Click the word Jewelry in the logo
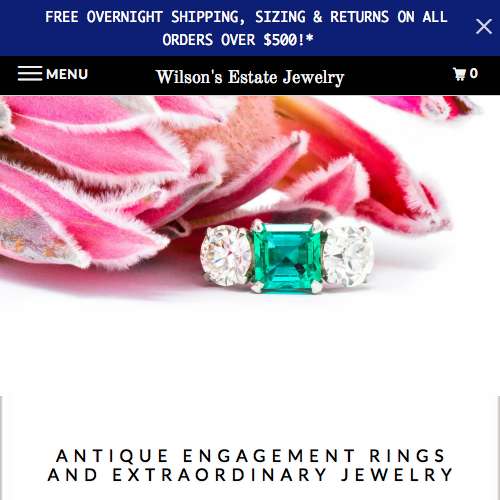Screen dimensions: 500x500 click(x=313, y=78)
